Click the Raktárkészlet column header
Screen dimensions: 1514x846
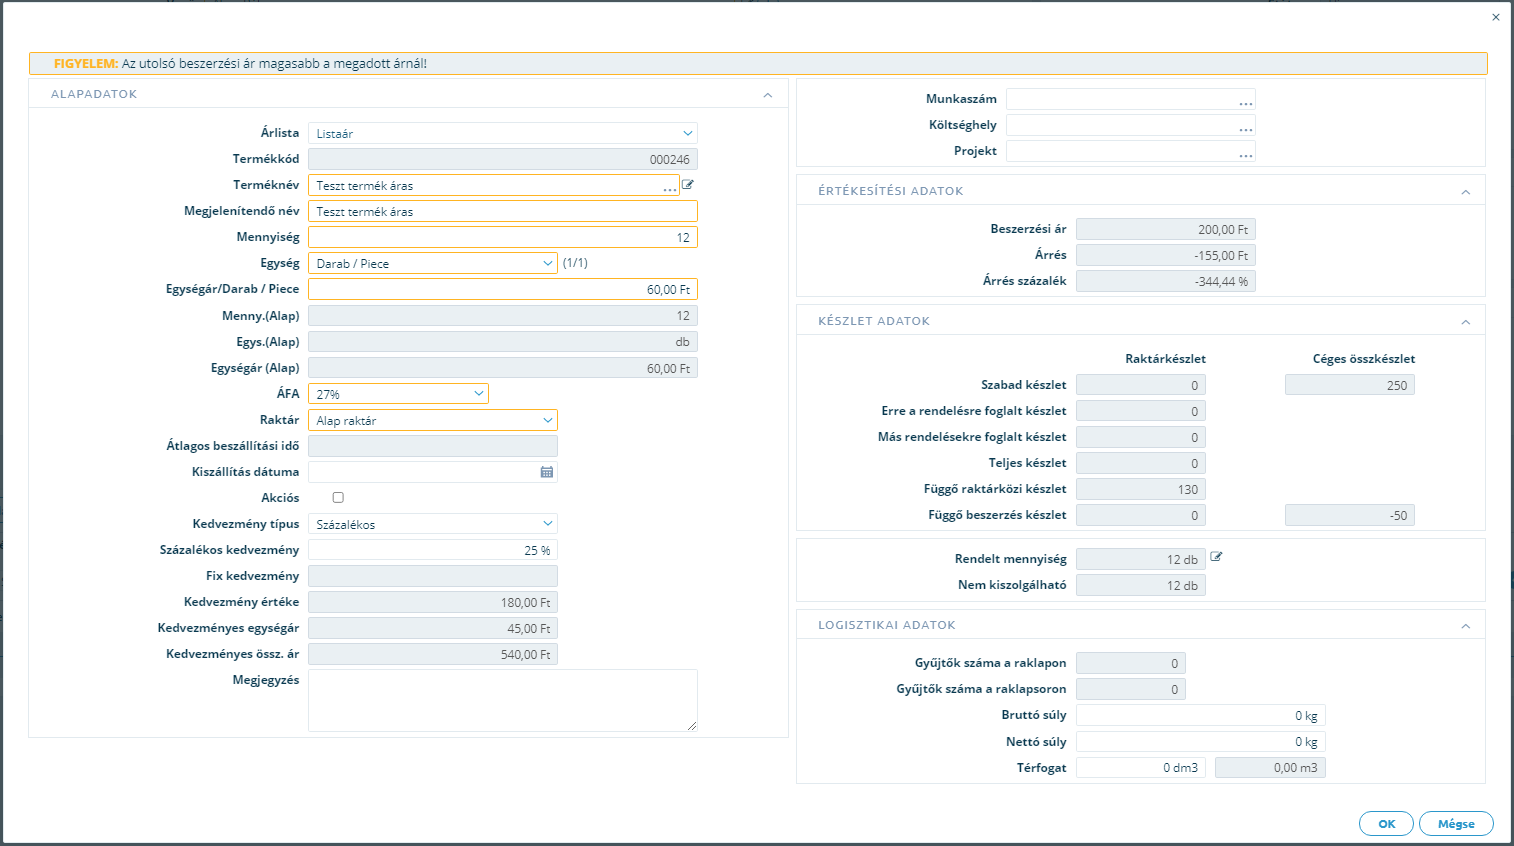[1165, 359]
